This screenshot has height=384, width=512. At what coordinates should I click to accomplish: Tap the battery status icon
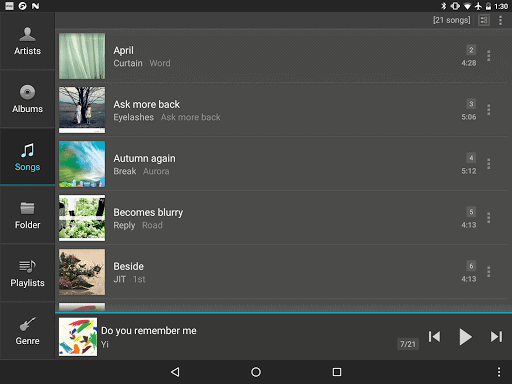pyautogui.click(x=488, y=6)
